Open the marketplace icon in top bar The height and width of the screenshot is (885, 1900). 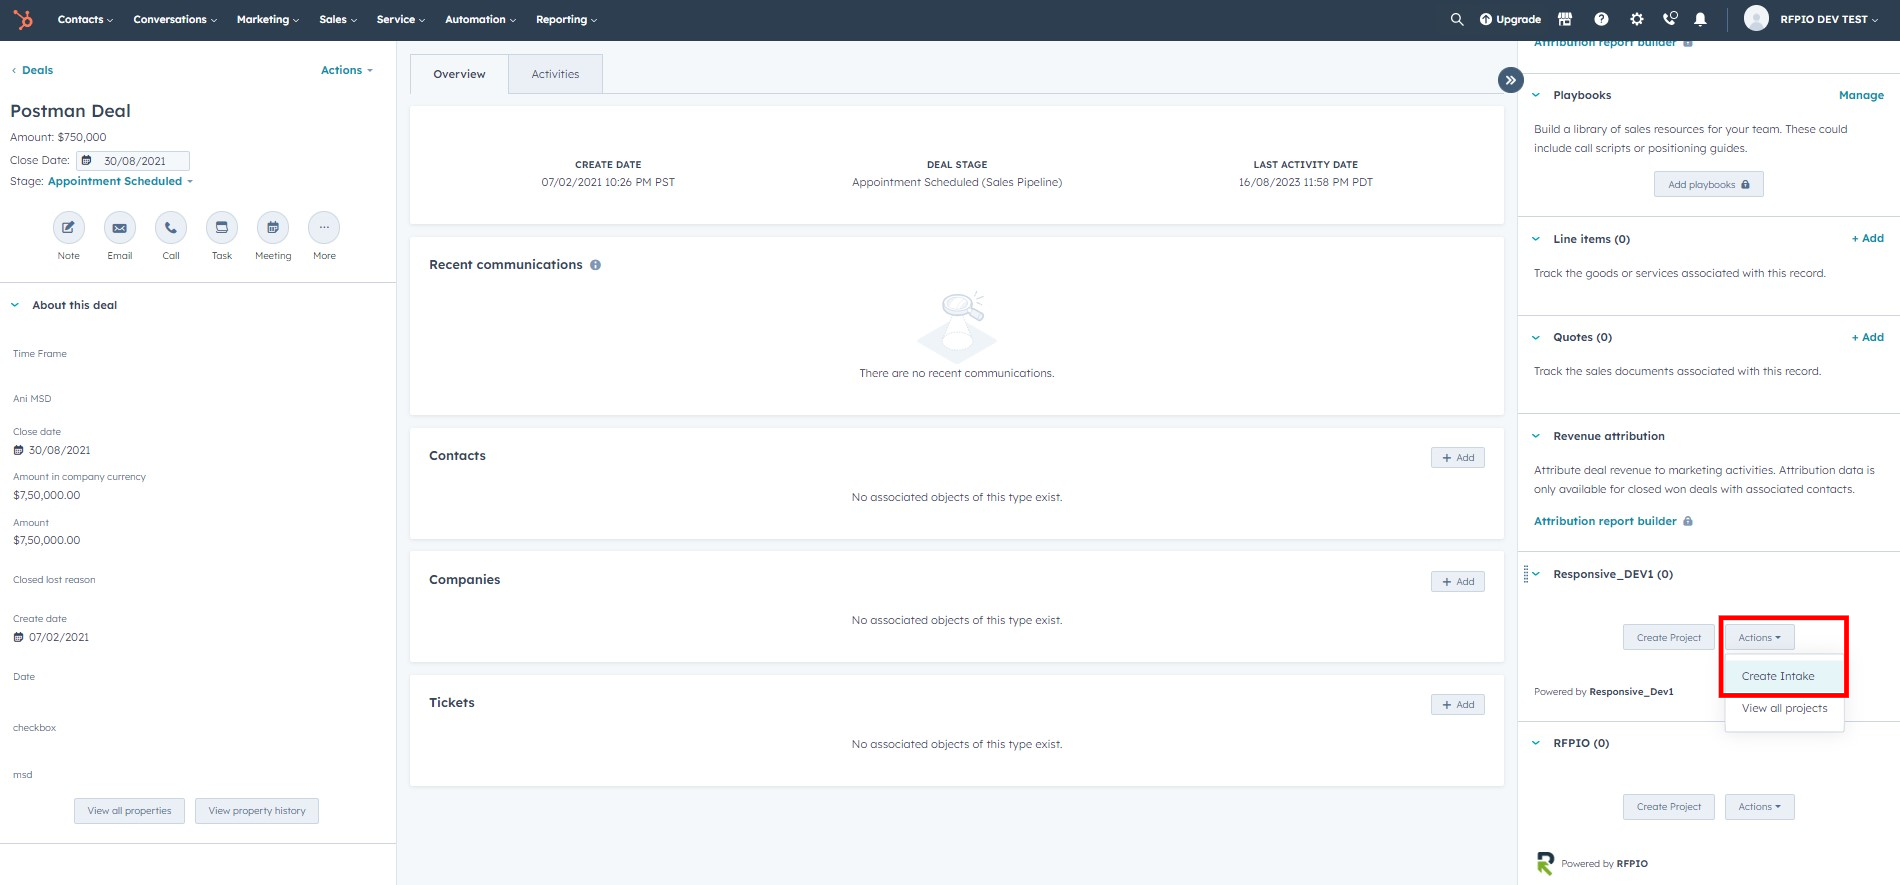(x=1565, y=19)
